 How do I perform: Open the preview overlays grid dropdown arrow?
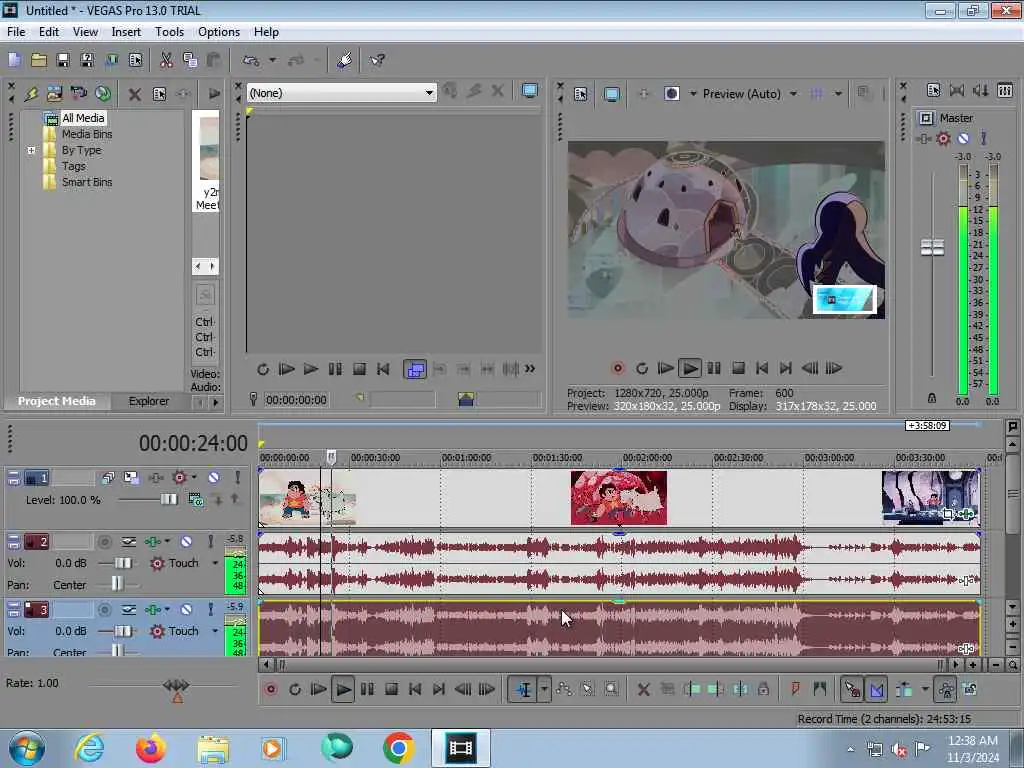pos(838,94)
